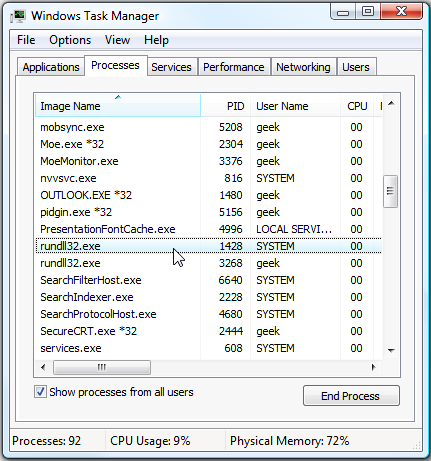Sort by PID column header
The width and height of the screenshot is (431, 461).
click(x=225, y=106)
